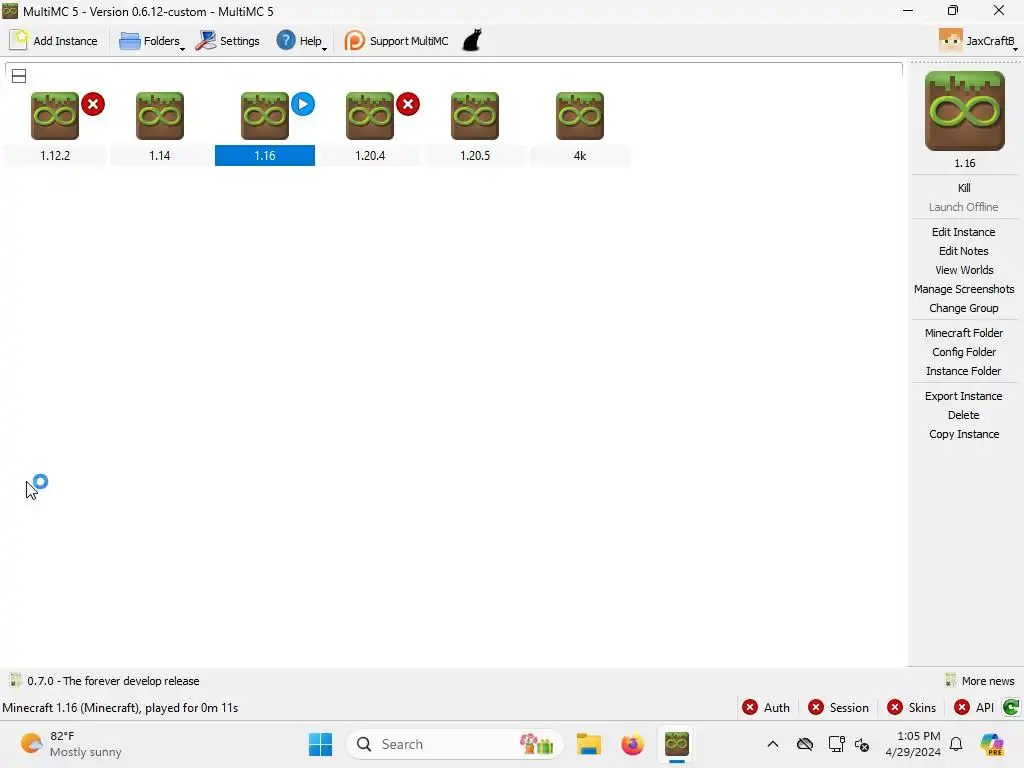Select the 1.20.5 instance icon

pos(475,116)
